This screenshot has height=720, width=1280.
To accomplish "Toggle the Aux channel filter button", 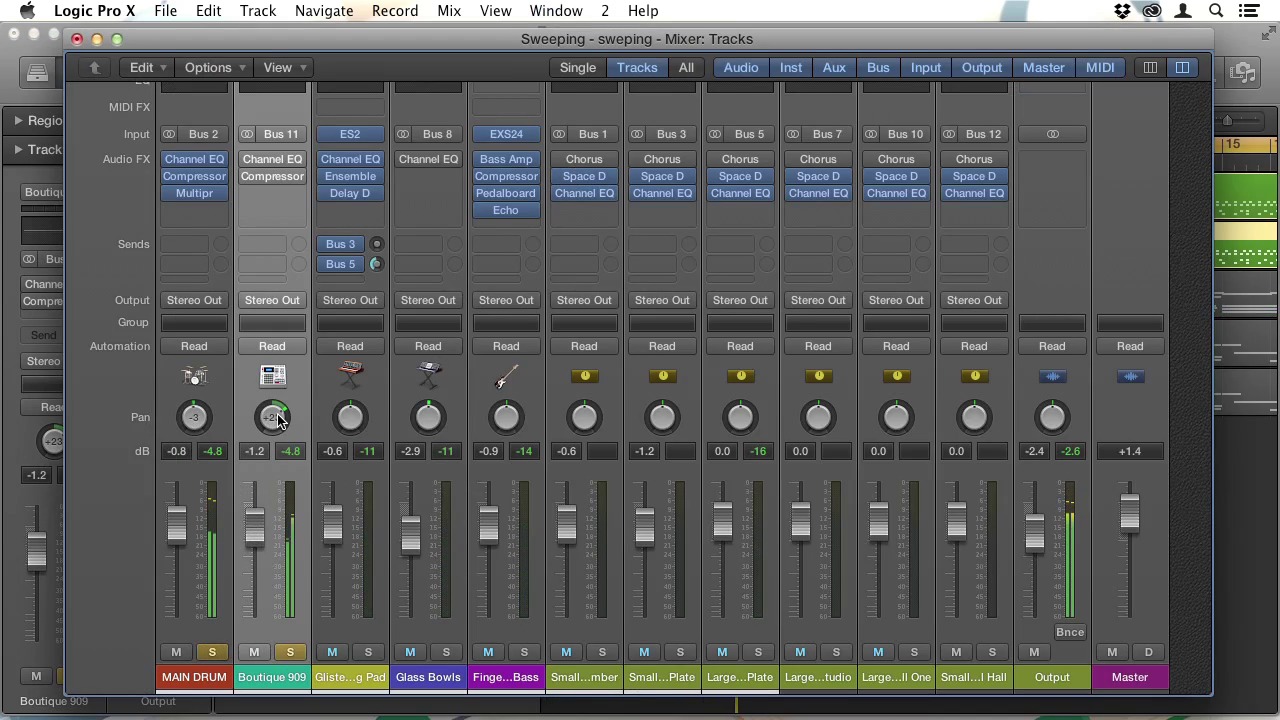I will (834, 68).
